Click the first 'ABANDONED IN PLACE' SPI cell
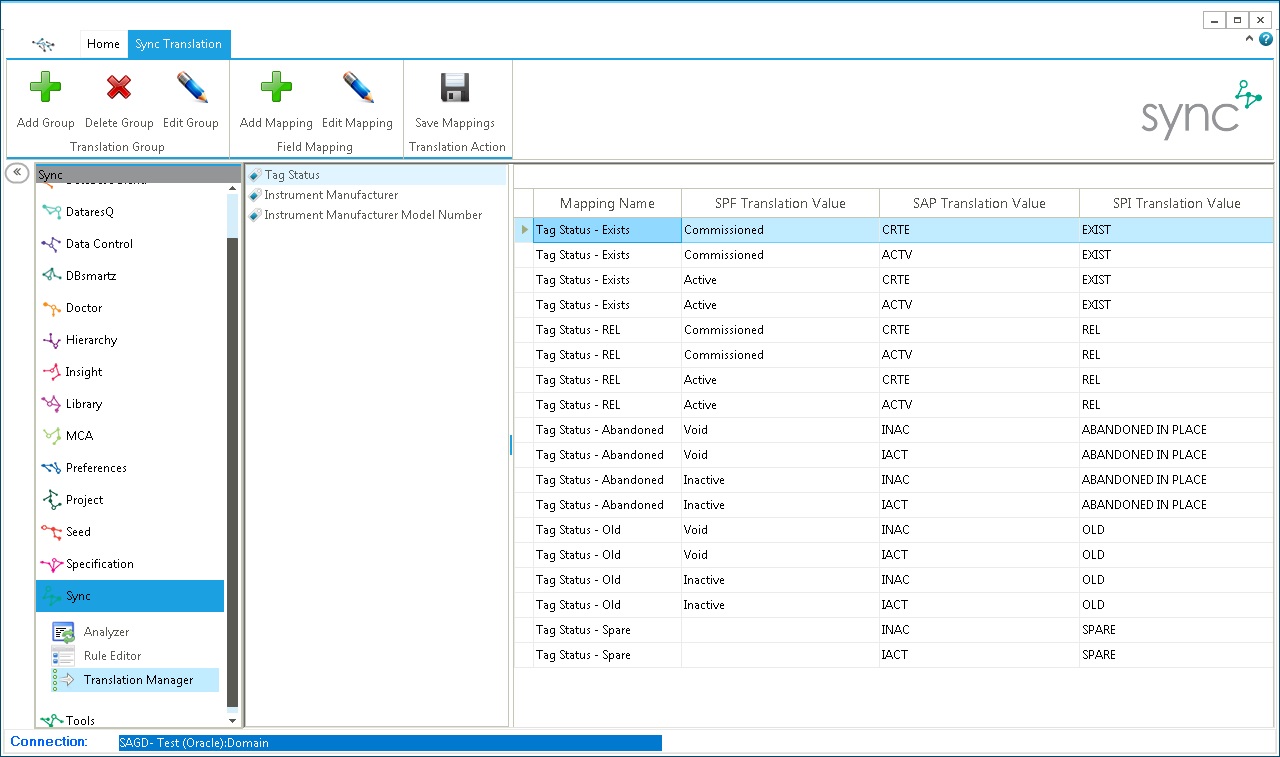 (1176, 430)
